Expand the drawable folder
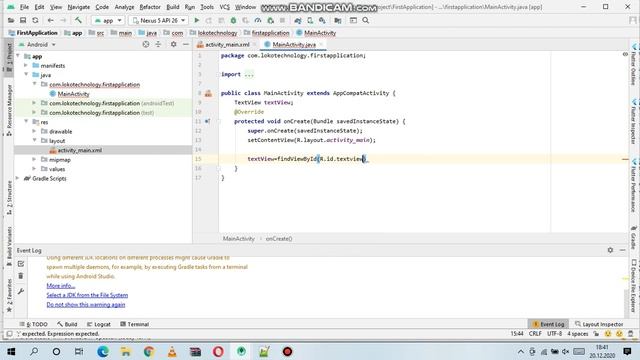Image resolution: width=640 pixels, height=360 pixels. [34, 131]
